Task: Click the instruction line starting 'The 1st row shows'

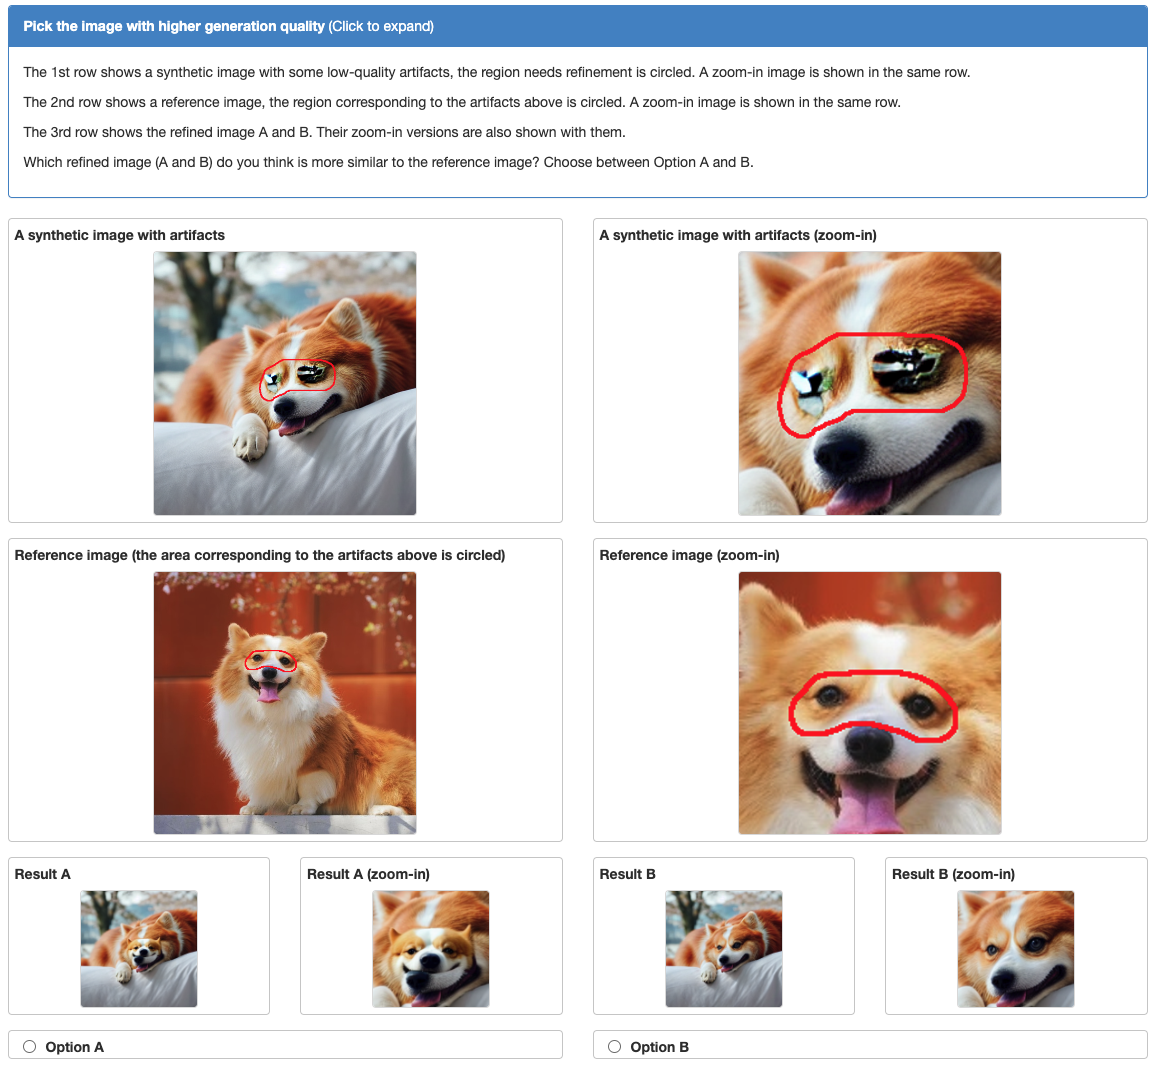Action: point(497,72)
